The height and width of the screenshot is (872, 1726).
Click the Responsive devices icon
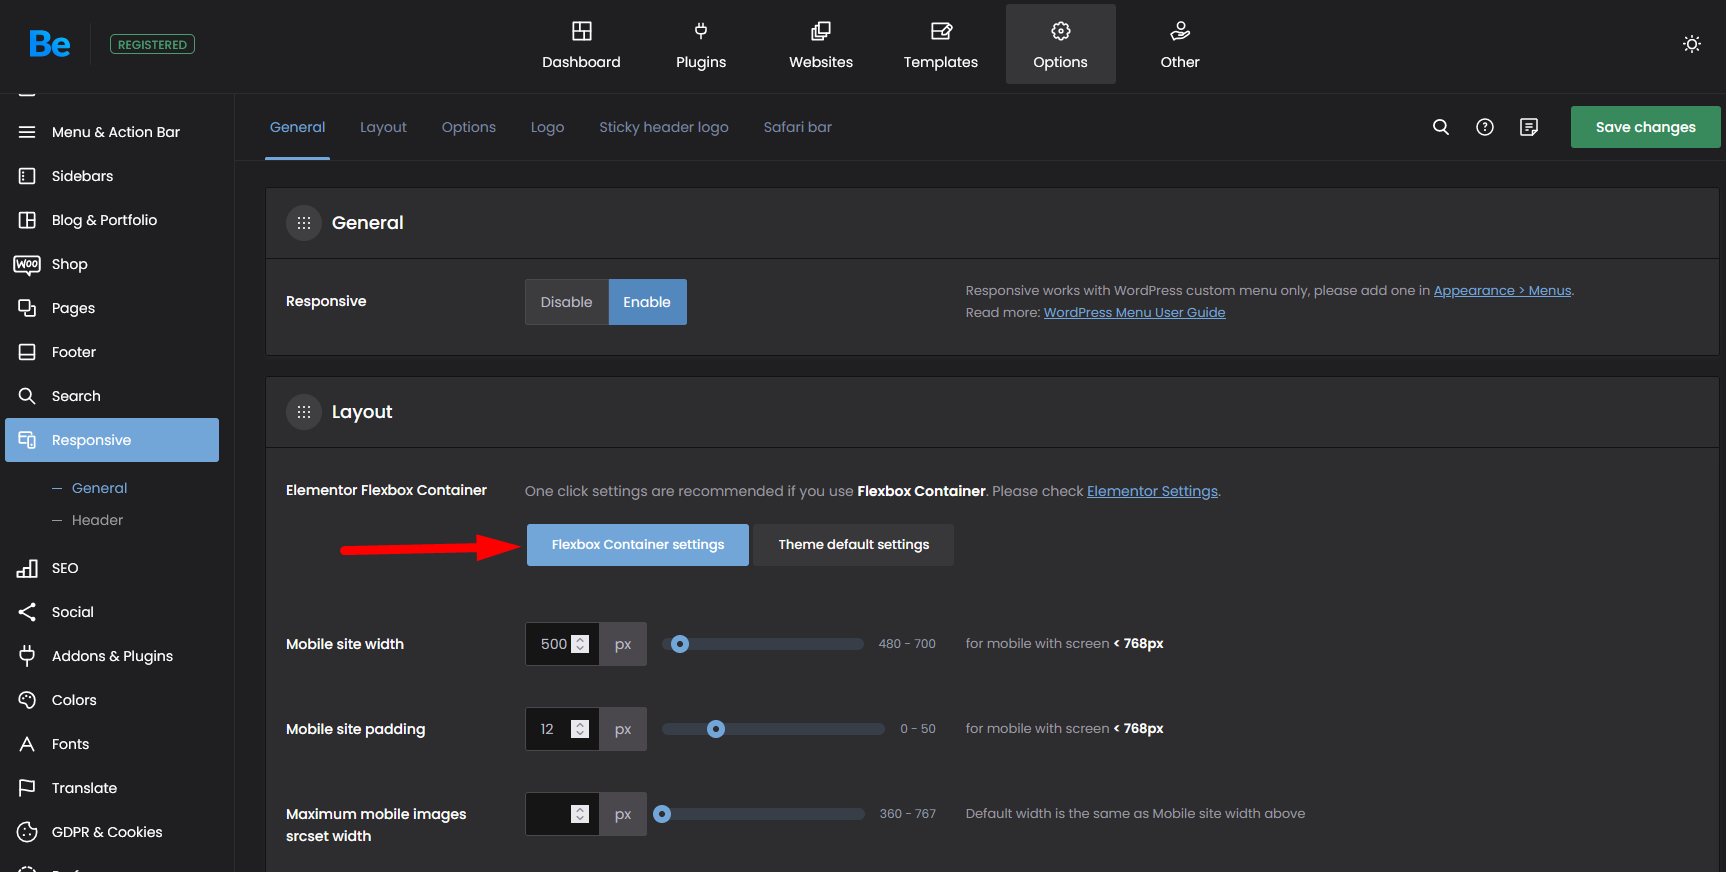(27, 440)
